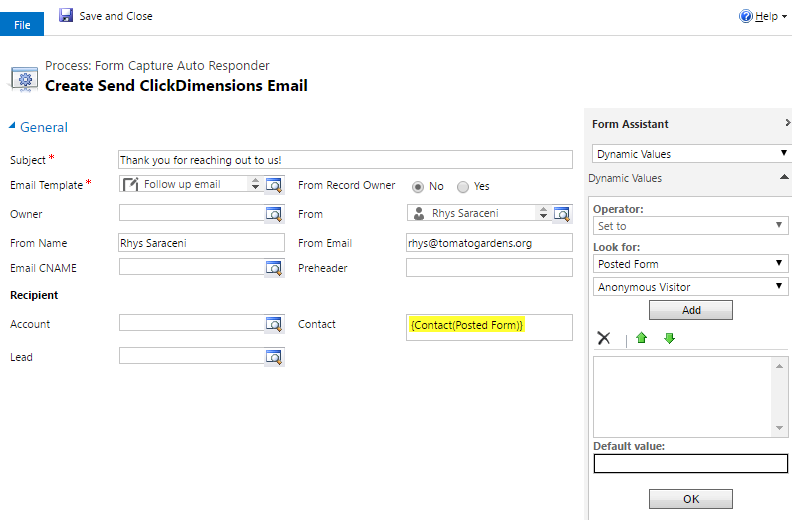Click into the Subject text field
This screenshot has height=520, width=792.
click(x=344, y=159)
